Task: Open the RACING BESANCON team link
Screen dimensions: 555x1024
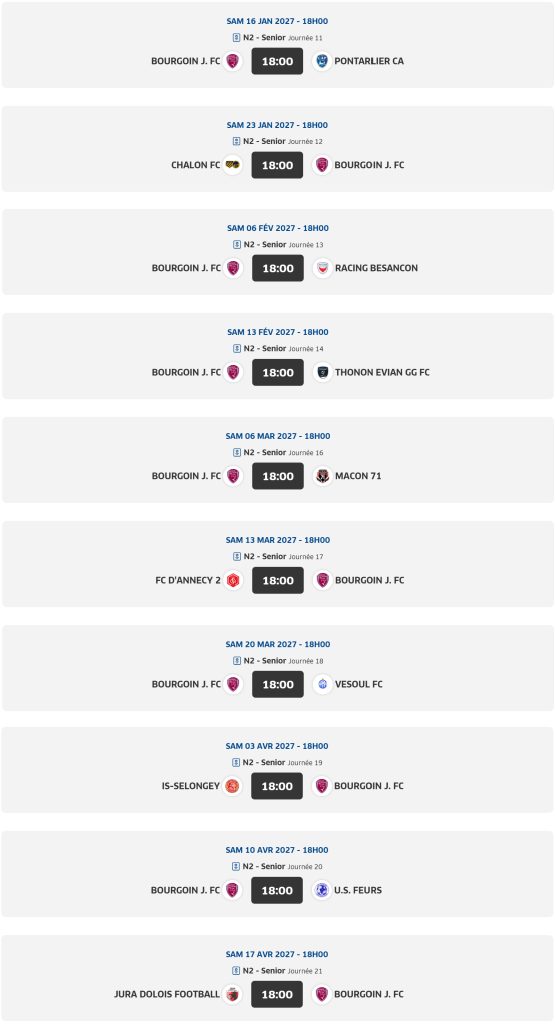Action: tap(376, 268)
